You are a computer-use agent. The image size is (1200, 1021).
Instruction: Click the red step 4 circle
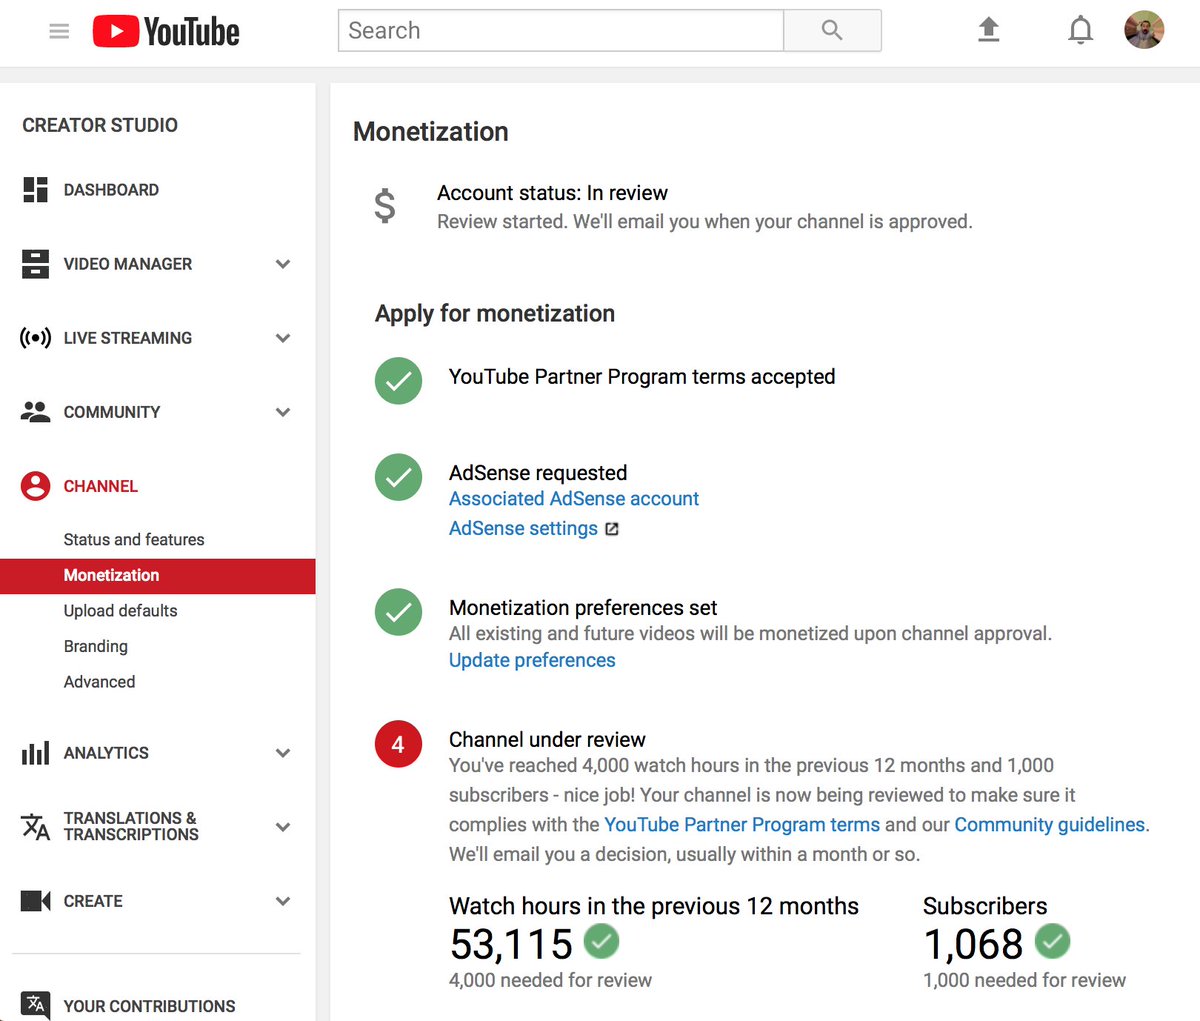click(x=398, y=744)
